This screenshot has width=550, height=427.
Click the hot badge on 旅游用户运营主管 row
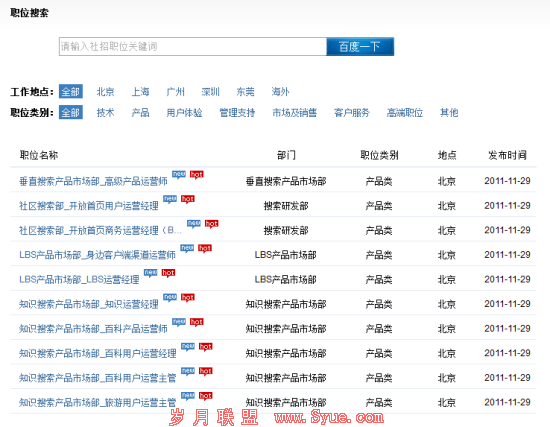coord(206,395)
